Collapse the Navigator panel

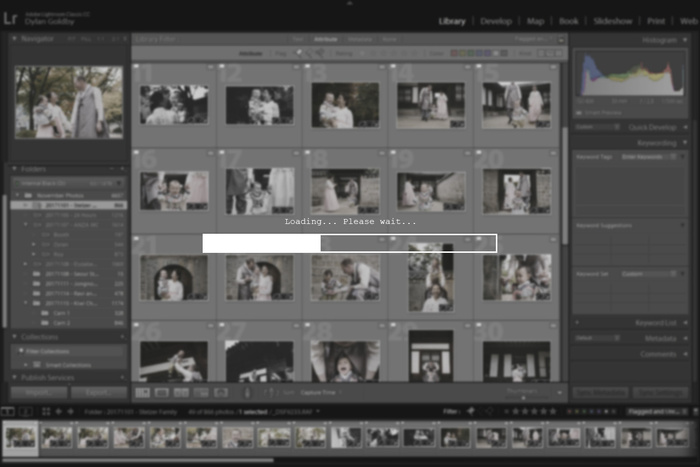13,39
